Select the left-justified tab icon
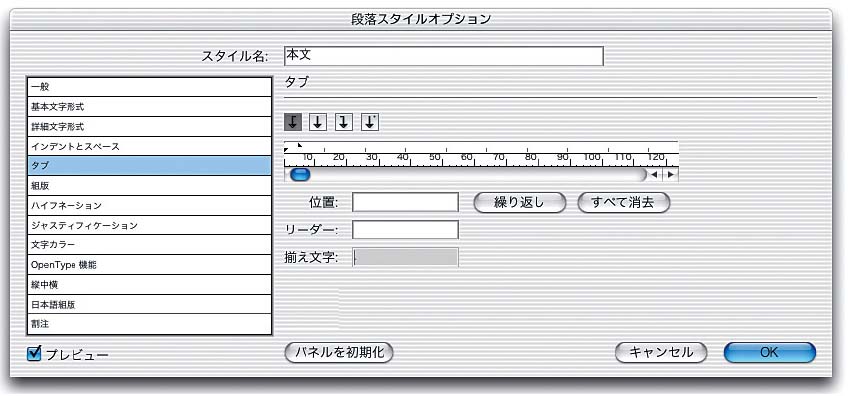The height and width of the screenshot is (396, 849). pos(293,122)
